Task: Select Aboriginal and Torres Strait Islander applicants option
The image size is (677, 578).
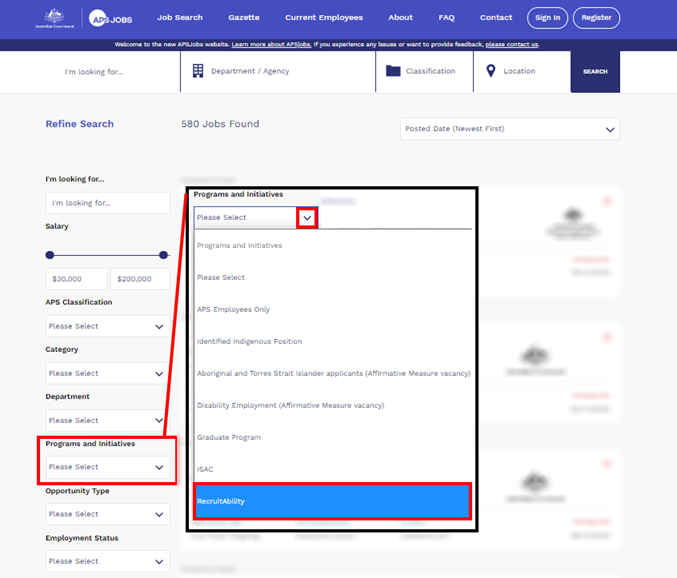Action: 332,373
